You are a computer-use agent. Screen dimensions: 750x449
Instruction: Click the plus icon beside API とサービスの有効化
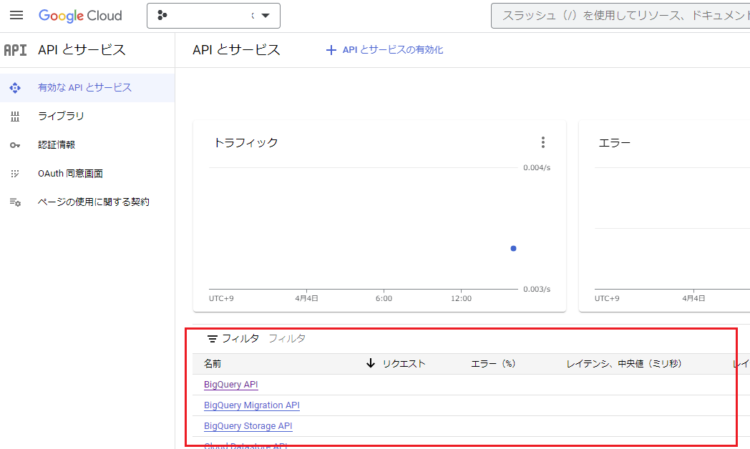(x=331, y=50)
